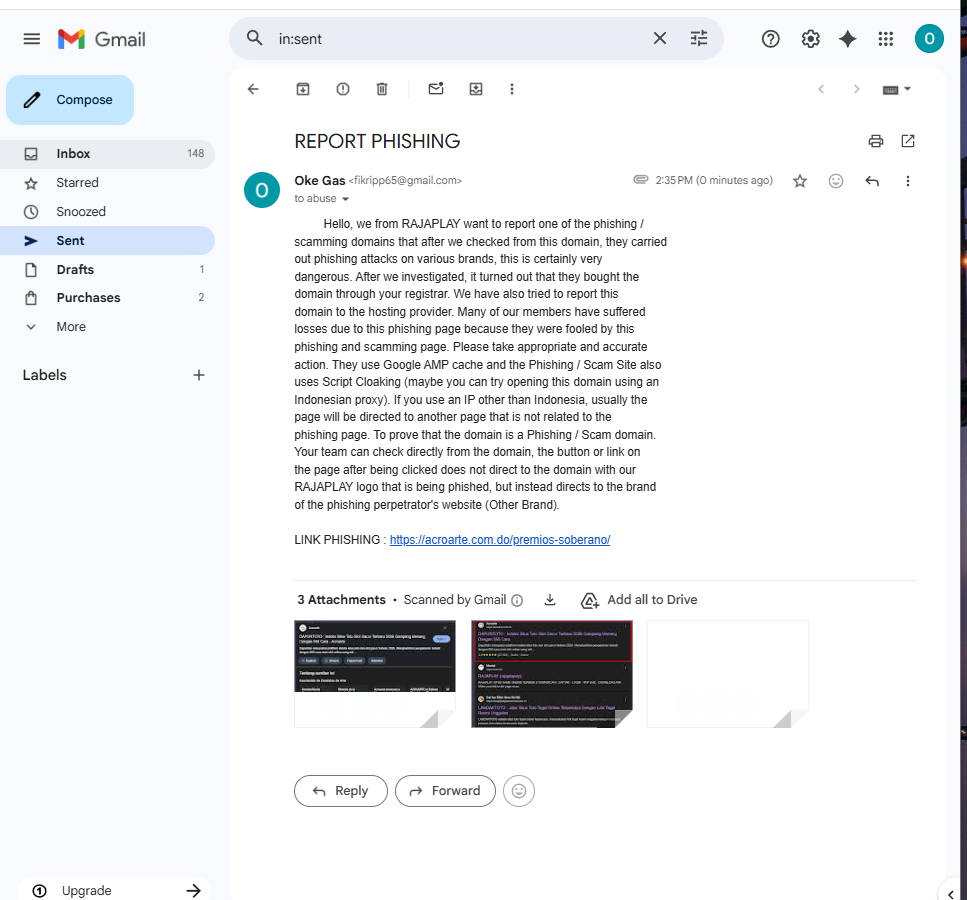This screenshot has width=967, height=900.
Task: Add an emoji reaction in header
Action: click(836, 181)
